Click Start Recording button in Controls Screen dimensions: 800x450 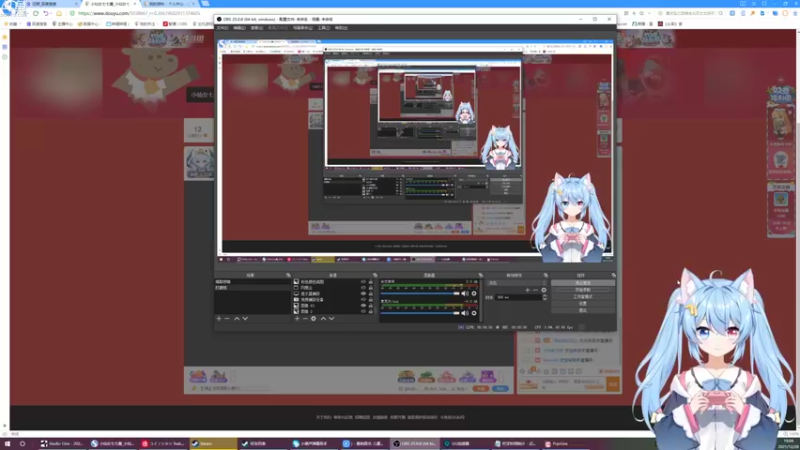click(583, 290)
